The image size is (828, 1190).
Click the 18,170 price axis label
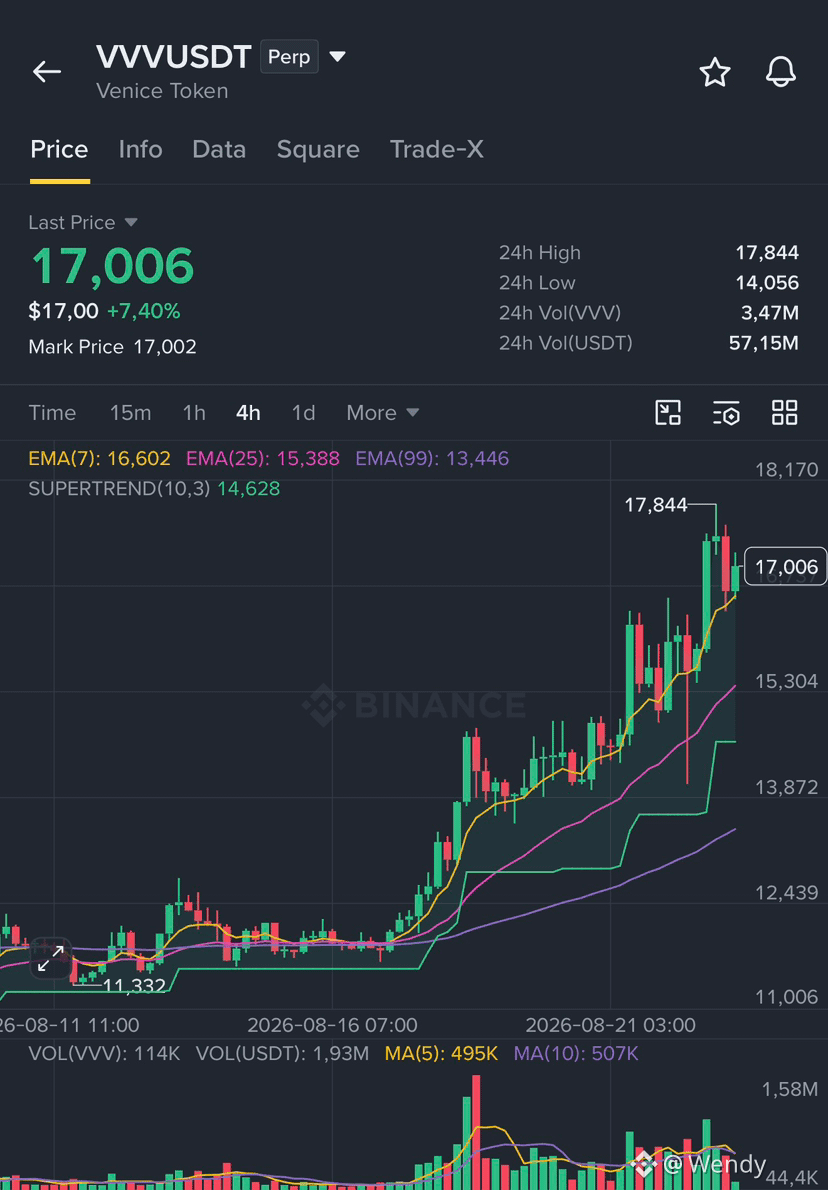[786, 470]
